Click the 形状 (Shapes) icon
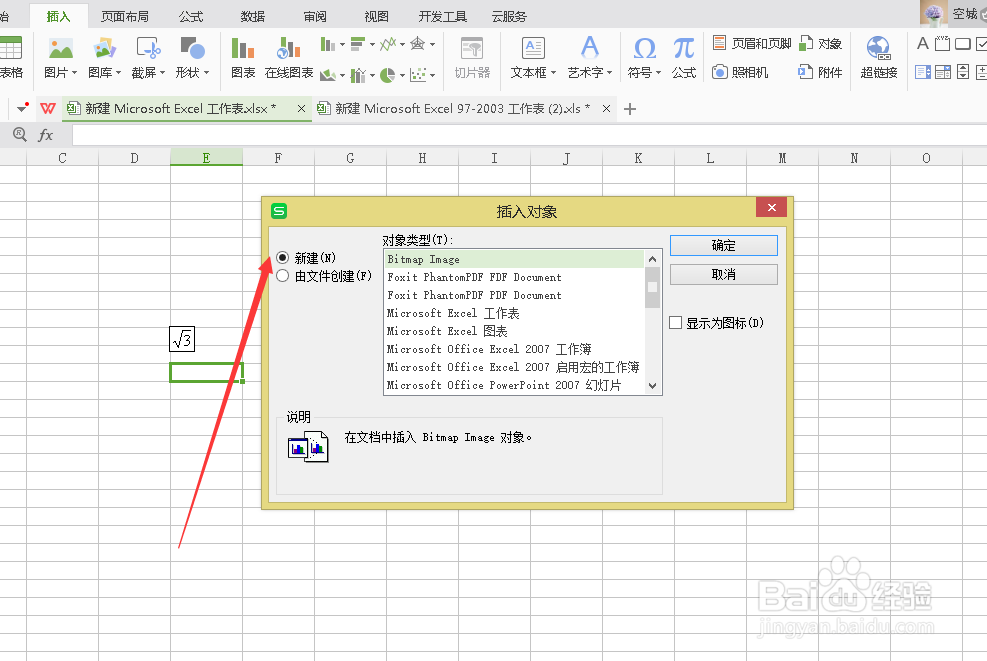The height and width of the screenshot is (661, 987). [x=192, y=48]
